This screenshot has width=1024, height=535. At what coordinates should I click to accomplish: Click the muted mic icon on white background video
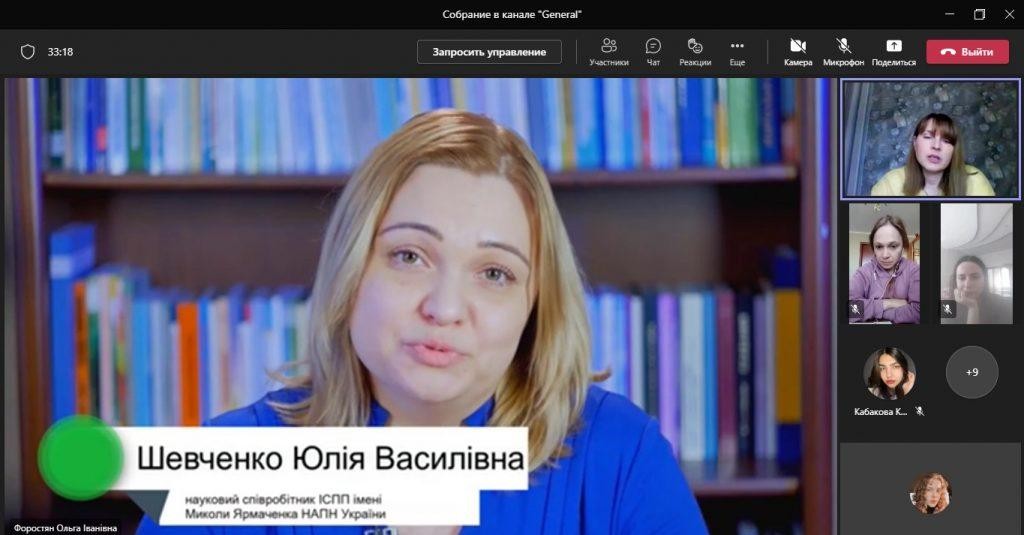pos(948,308)
